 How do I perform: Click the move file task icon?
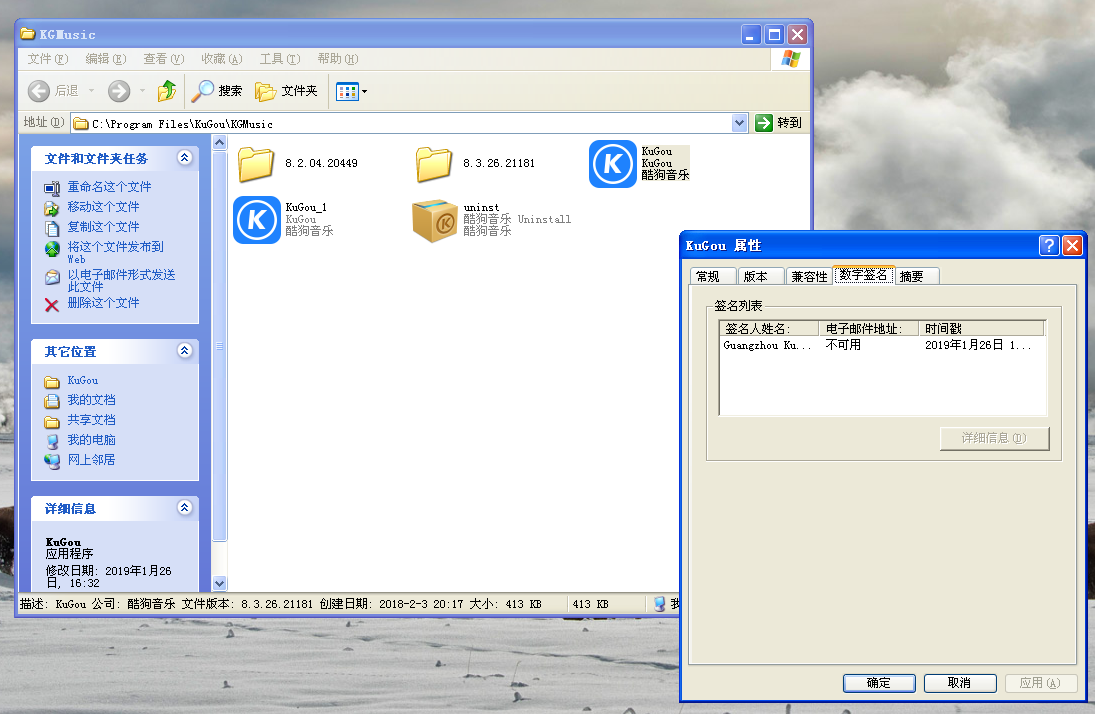coord(52,208)
